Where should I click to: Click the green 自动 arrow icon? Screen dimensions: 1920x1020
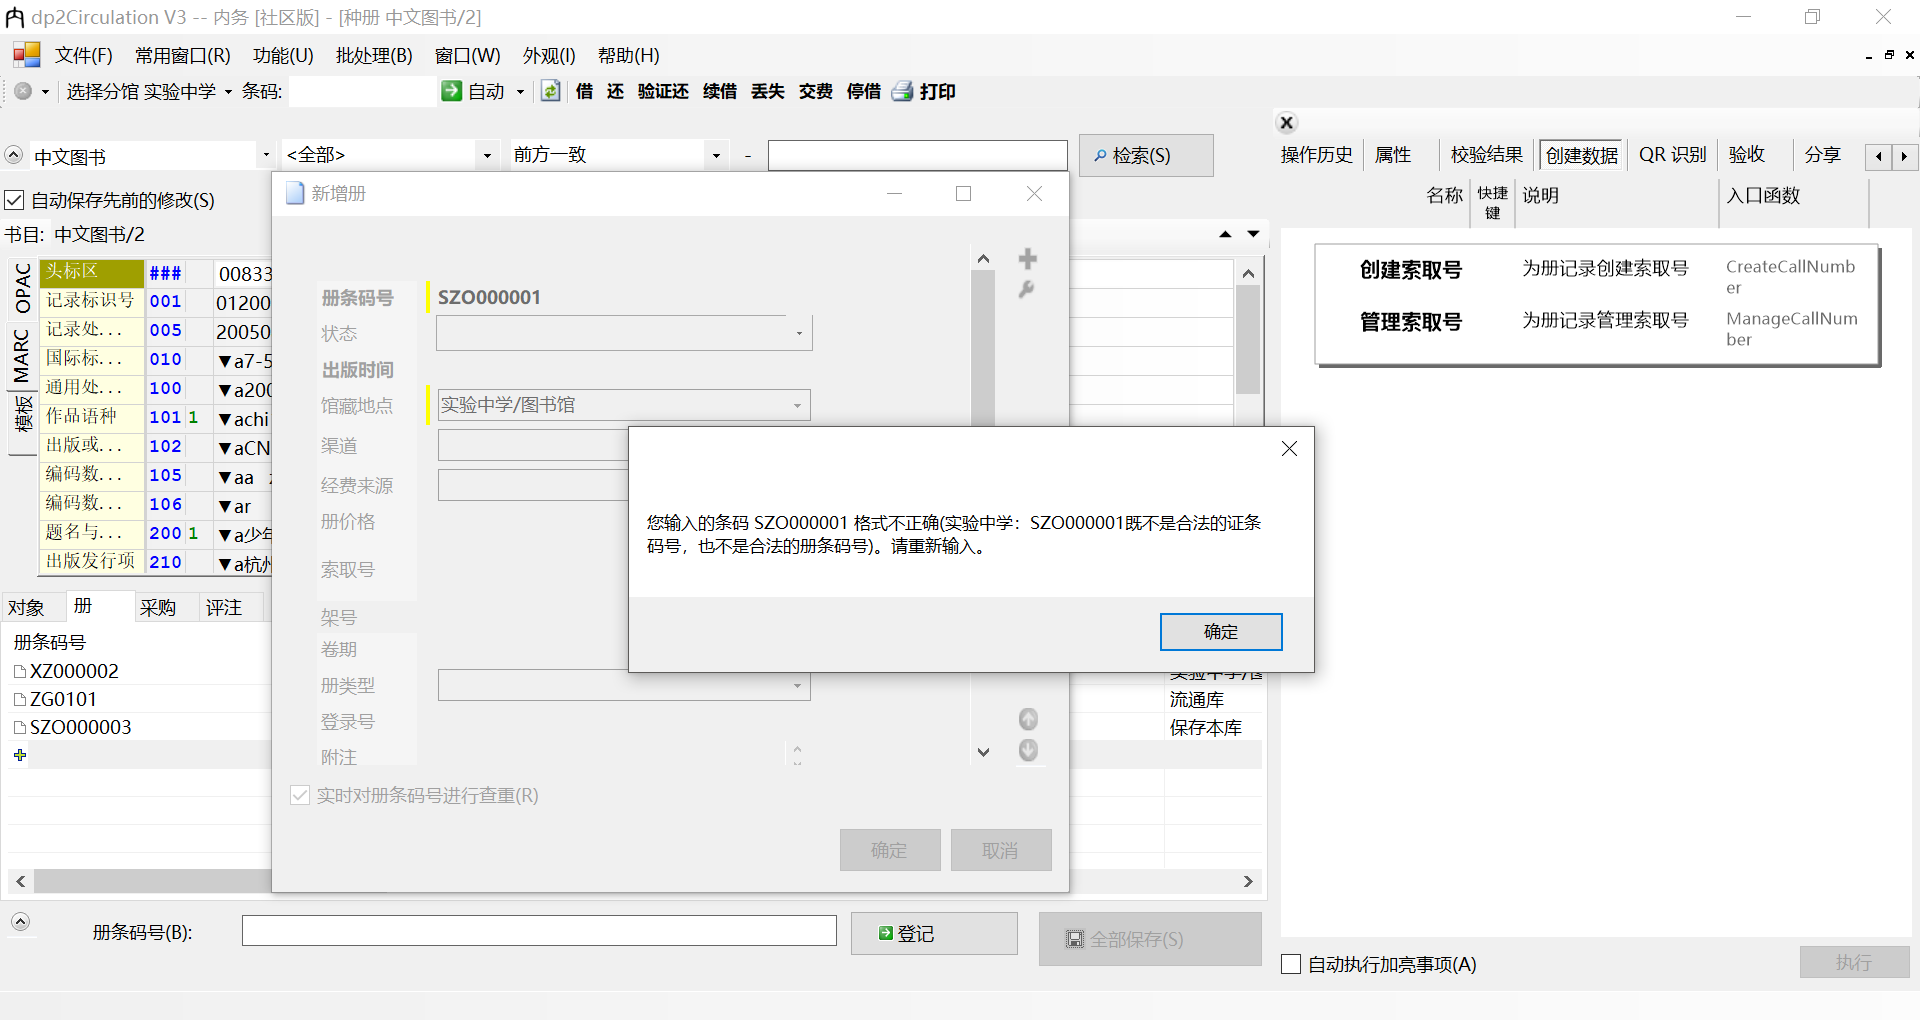point(452,91)
